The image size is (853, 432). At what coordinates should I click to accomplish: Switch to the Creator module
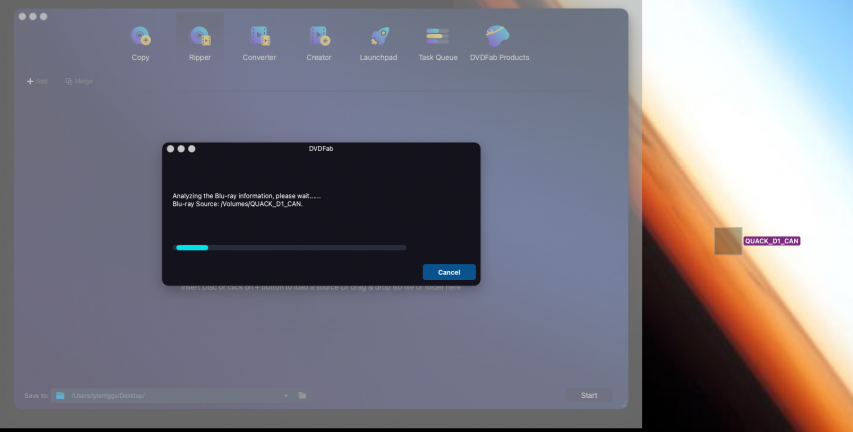(319, 42)
